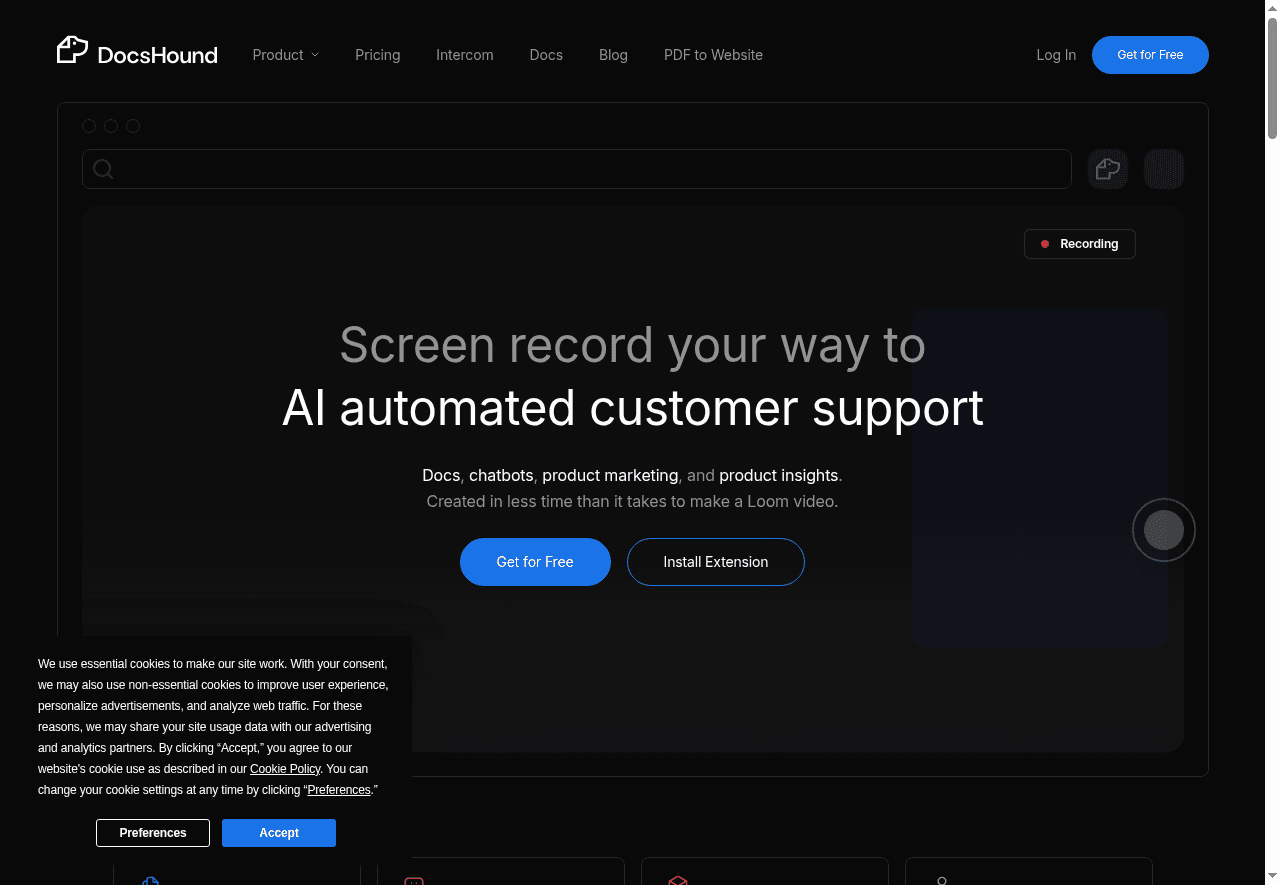Click the DocsHound extension icon beside search bar
This screenshot has height=885, width=1280.
(x=1107, y=169)
